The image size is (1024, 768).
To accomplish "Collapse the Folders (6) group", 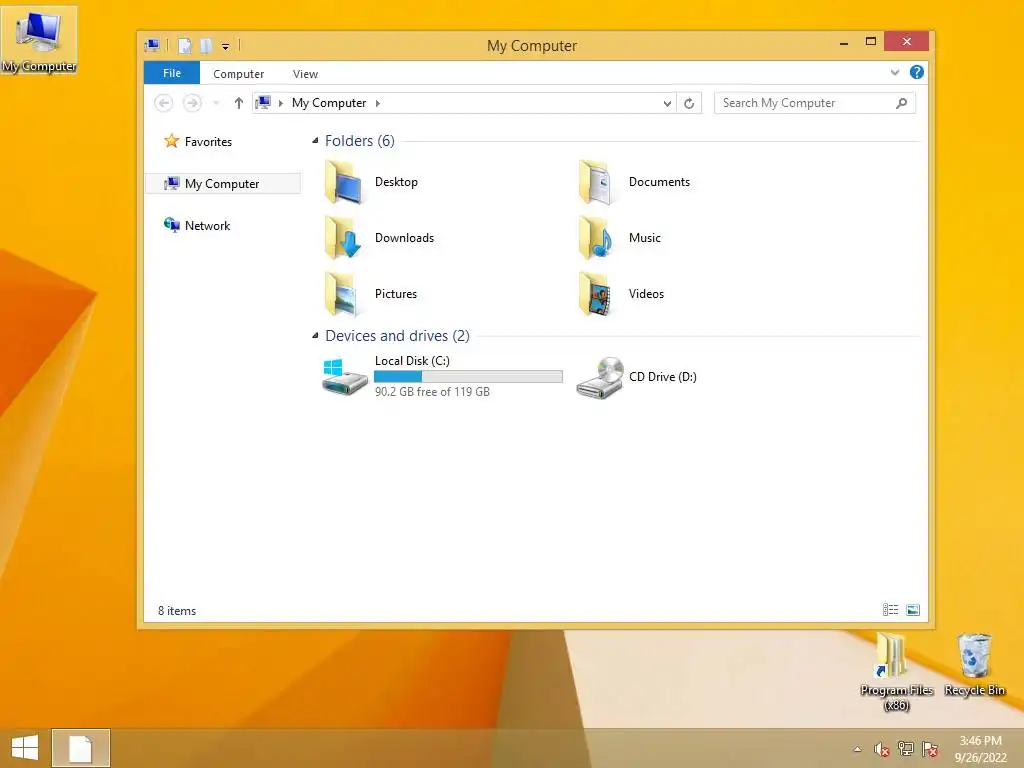I will pos(315,140).
